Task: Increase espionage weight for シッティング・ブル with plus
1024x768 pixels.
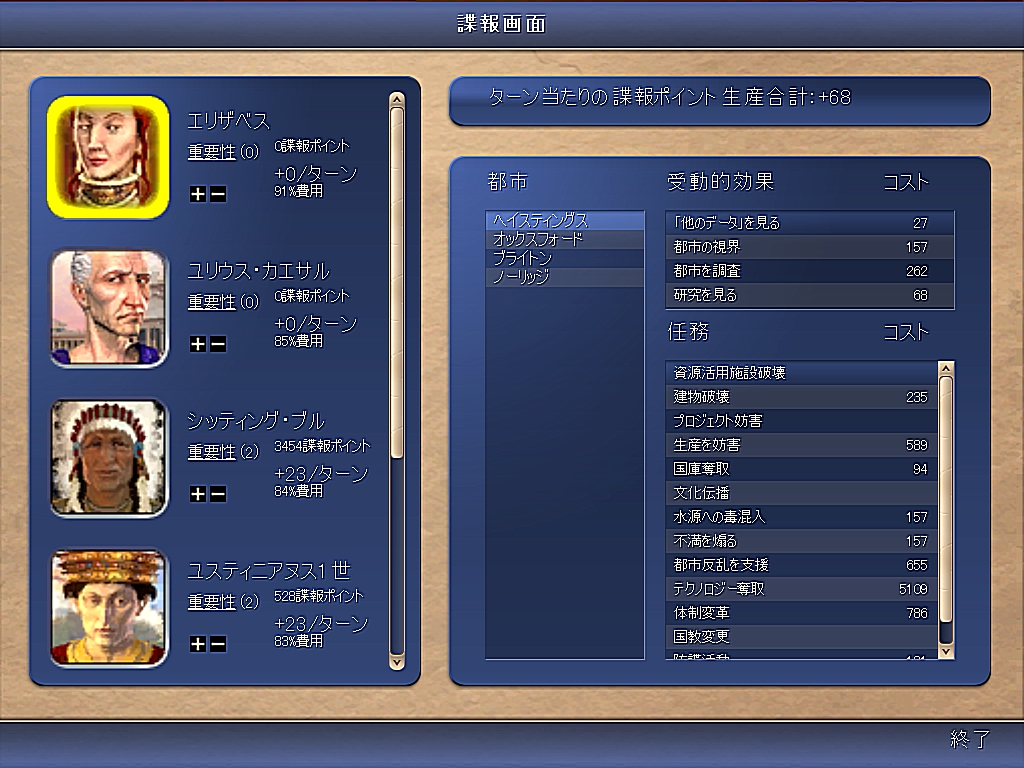Action: 197,494
